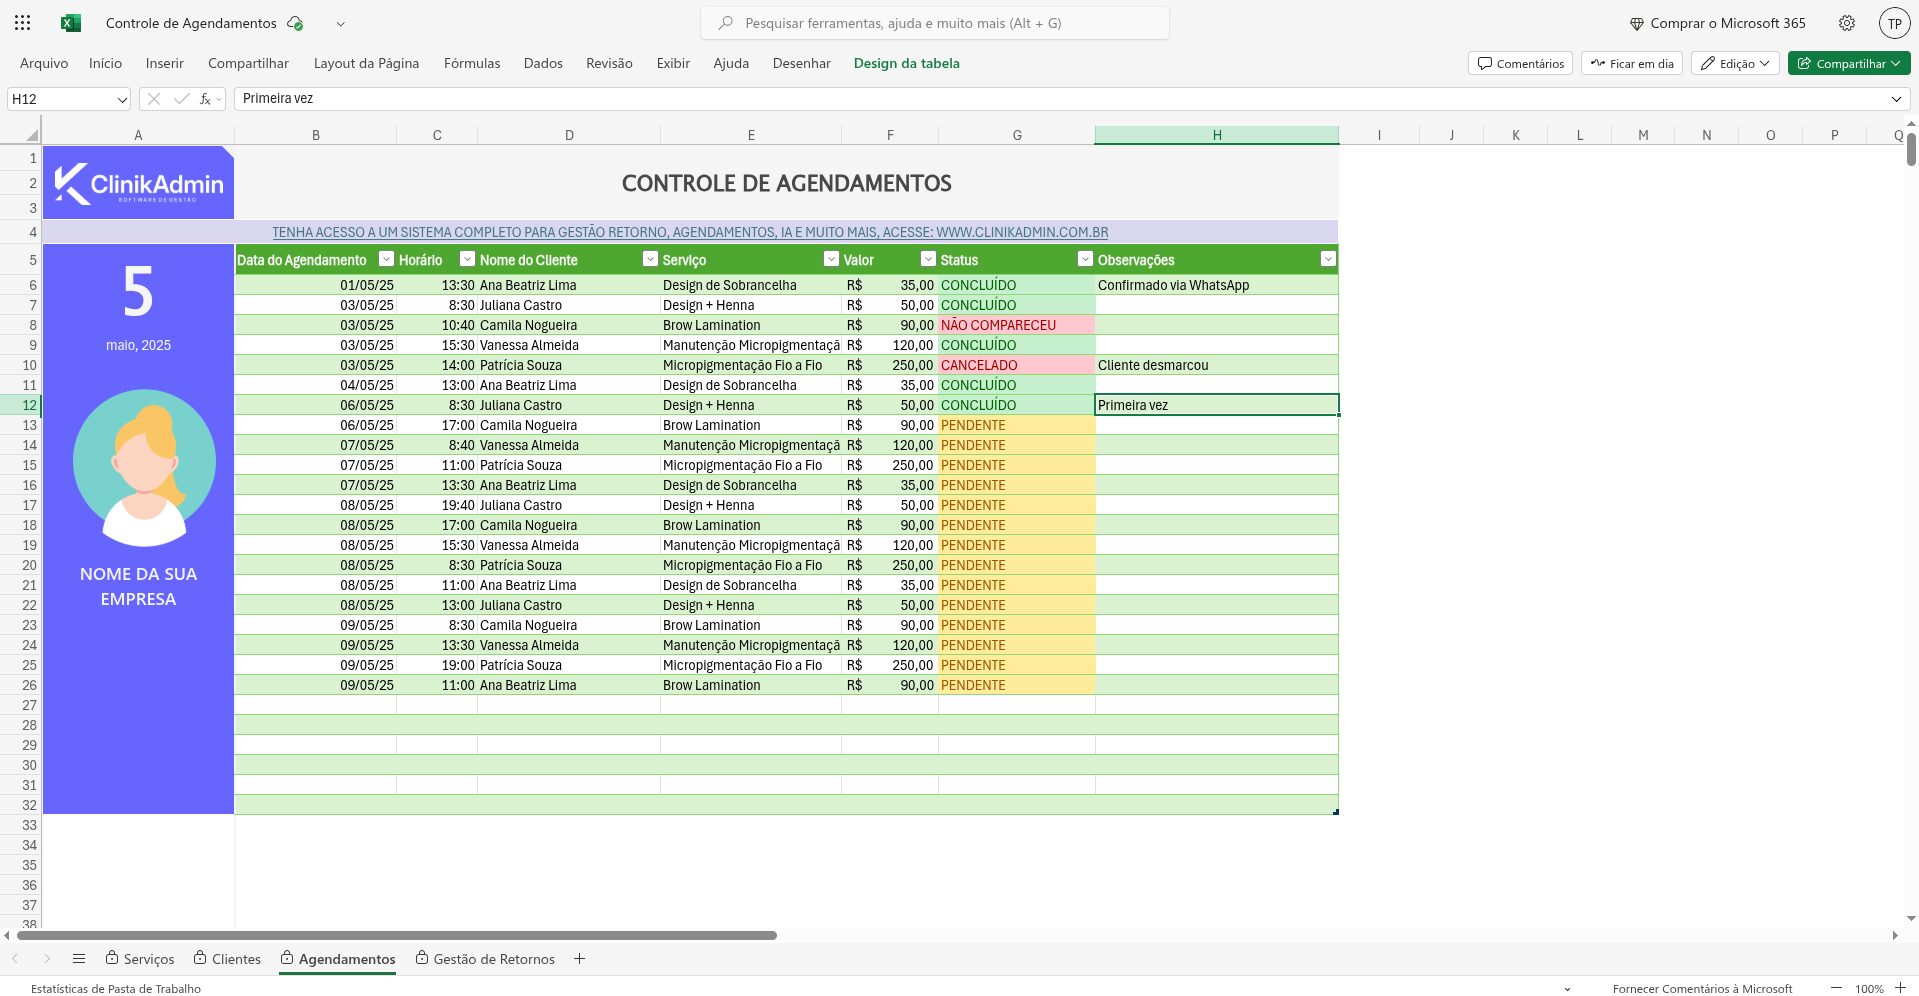The image size is (1919, 996).
Task: Open the Fórmulas ribbon tab
Action: click(x=471, y=63)
